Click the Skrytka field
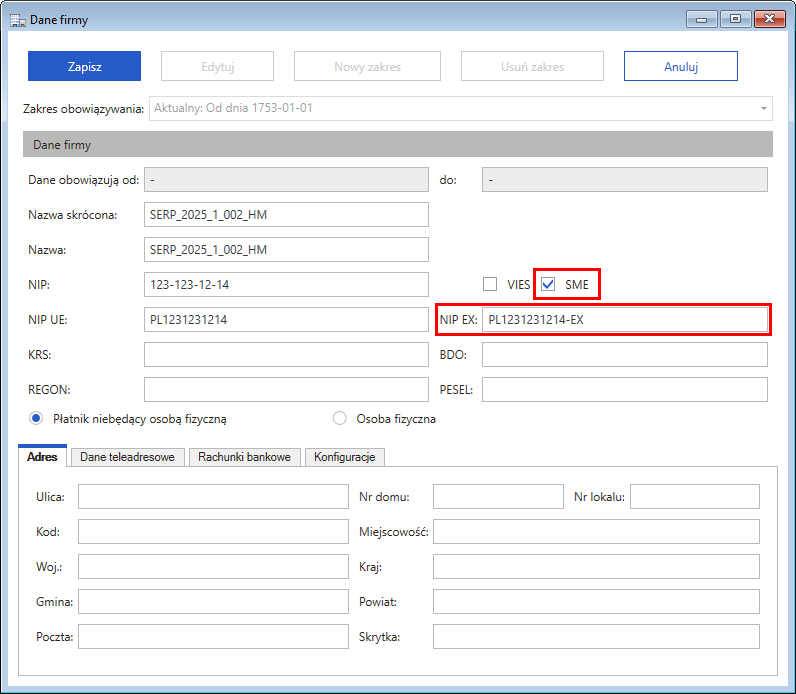This screenshot has height=694, width=796. click(596, 636)
